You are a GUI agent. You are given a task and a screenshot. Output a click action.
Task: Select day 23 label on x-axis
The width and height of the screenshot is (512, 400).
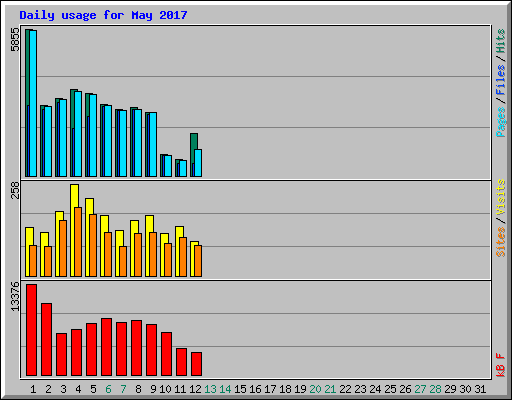[360, 389]
